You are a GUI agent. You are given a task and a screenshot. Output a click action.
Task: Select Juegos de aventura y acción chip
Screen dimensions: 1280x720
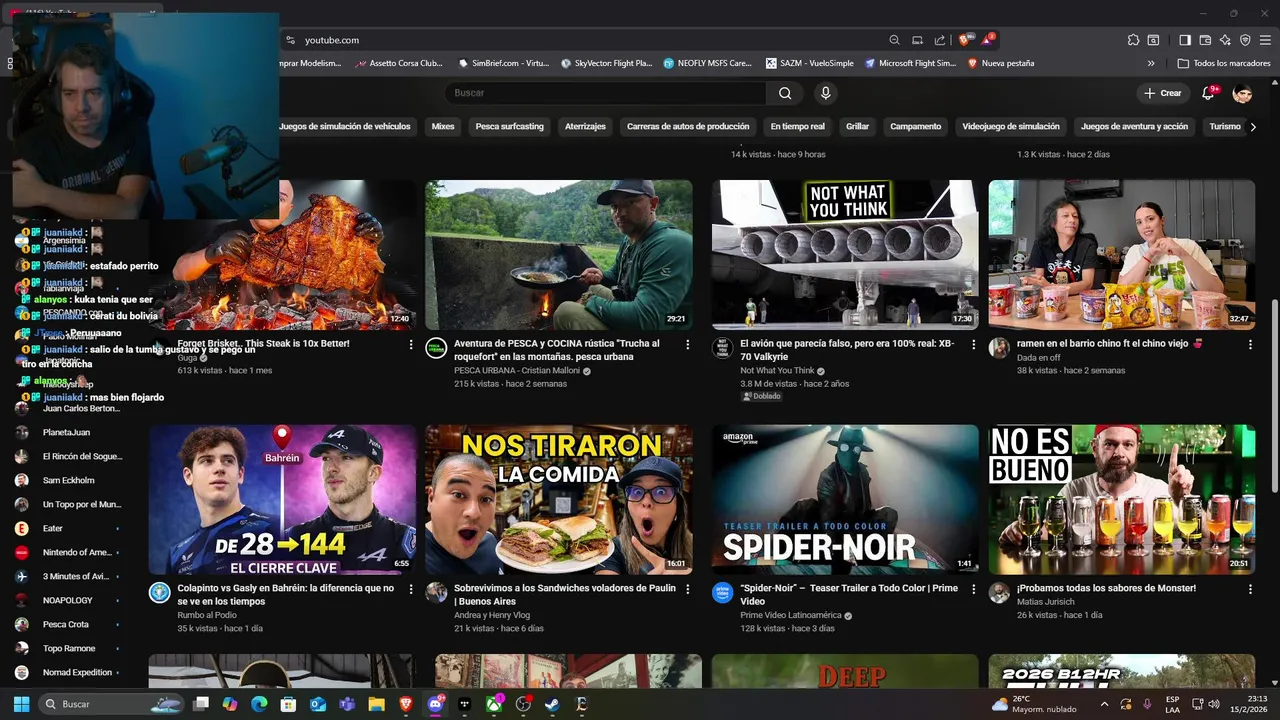pyautogui.click(x=1134, y=127)
